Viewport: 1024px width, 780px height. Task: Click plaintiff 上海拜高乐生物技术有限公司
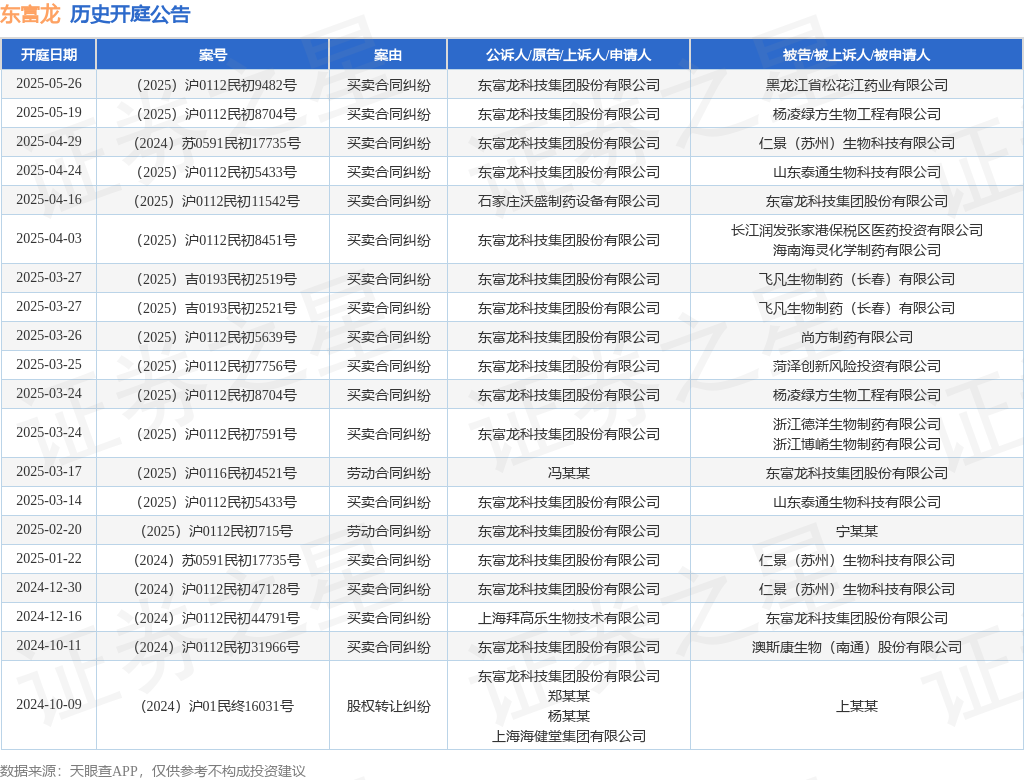(x=568, y=618)
